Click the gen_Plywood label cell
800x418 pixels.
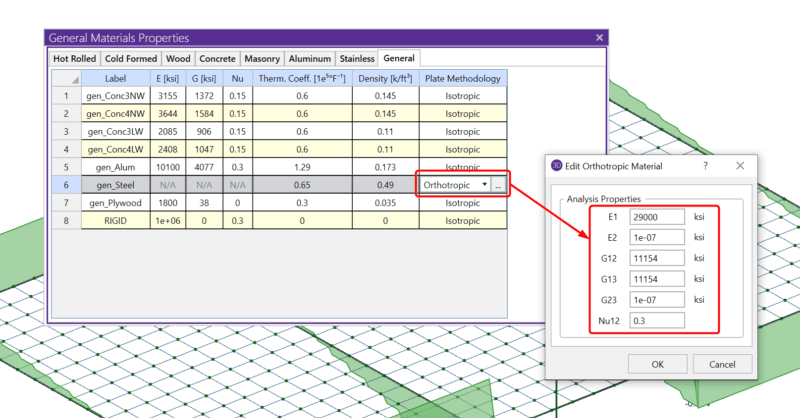tap(111, 203)
